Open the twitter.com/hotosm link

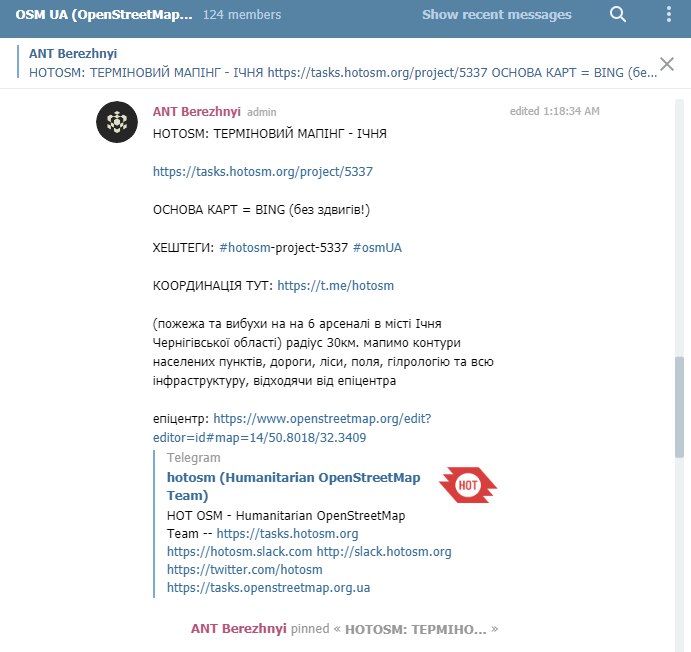pyautogui.click(x=245, y=570)
